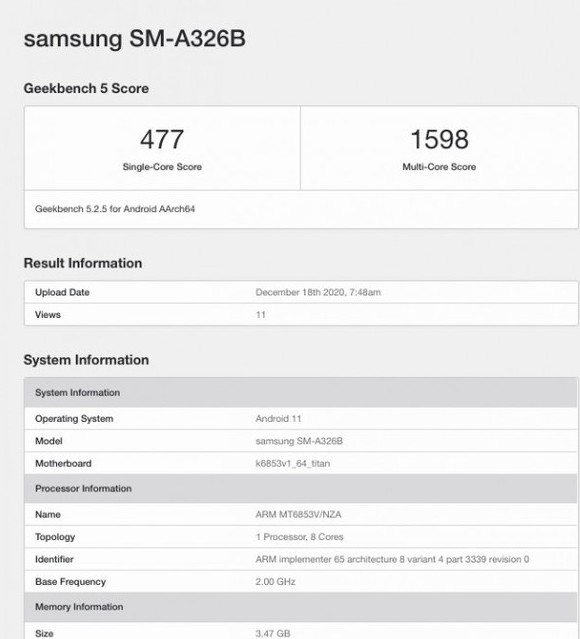
Task: Click the Result Information heading
Action: coord(83,263)
